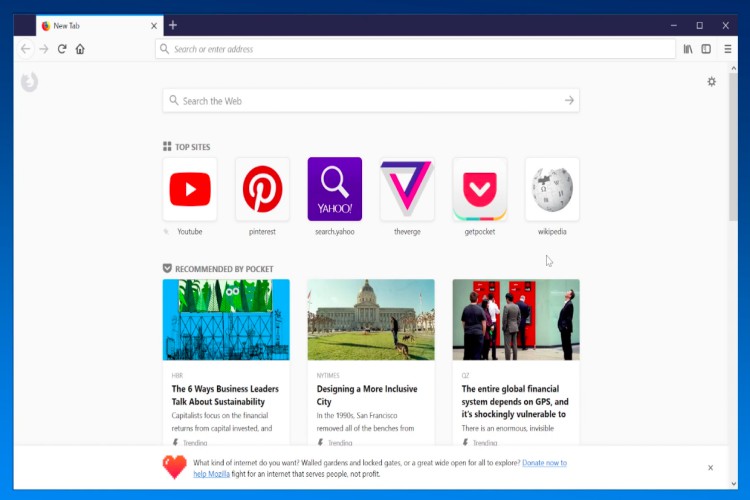The width and height of the screenshot is (750, 500).
Task: Open theverge top site tile
Action: pyautogui.click(x=407, y=189)
